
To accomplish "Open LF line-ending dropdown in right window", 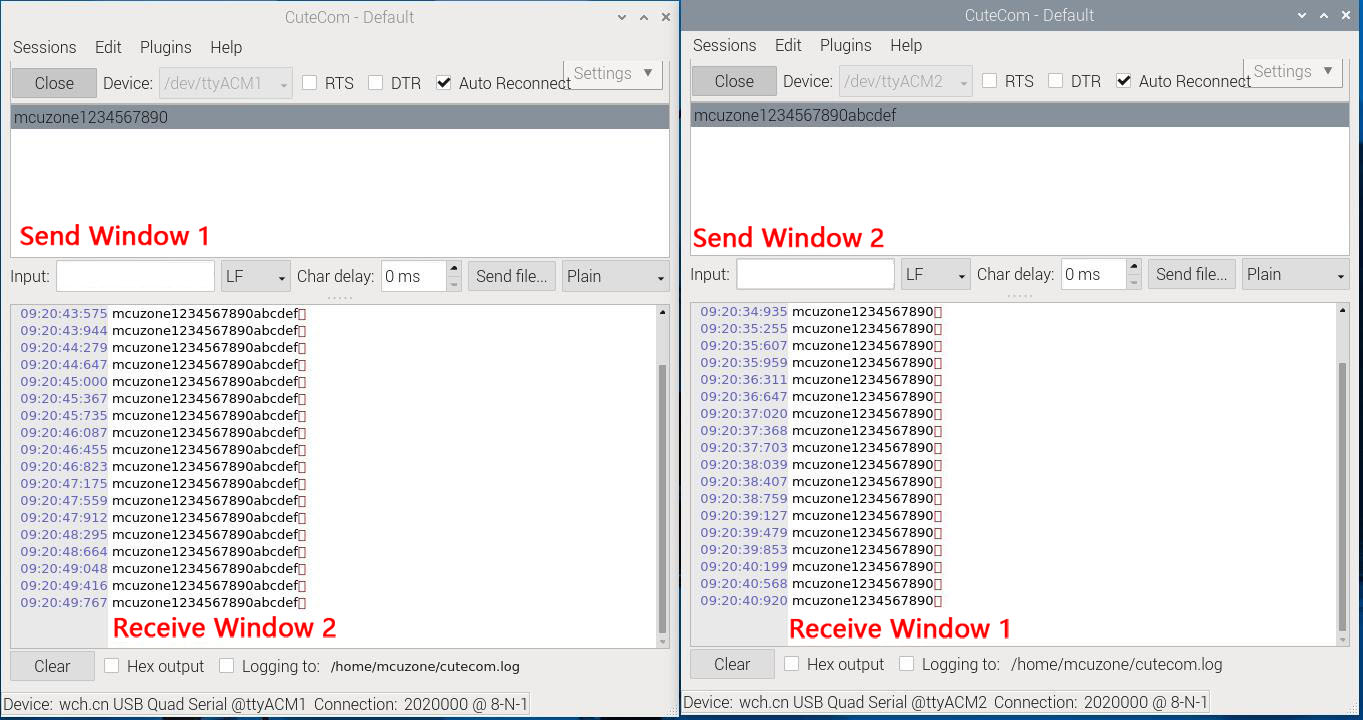I will coord(936,274).
